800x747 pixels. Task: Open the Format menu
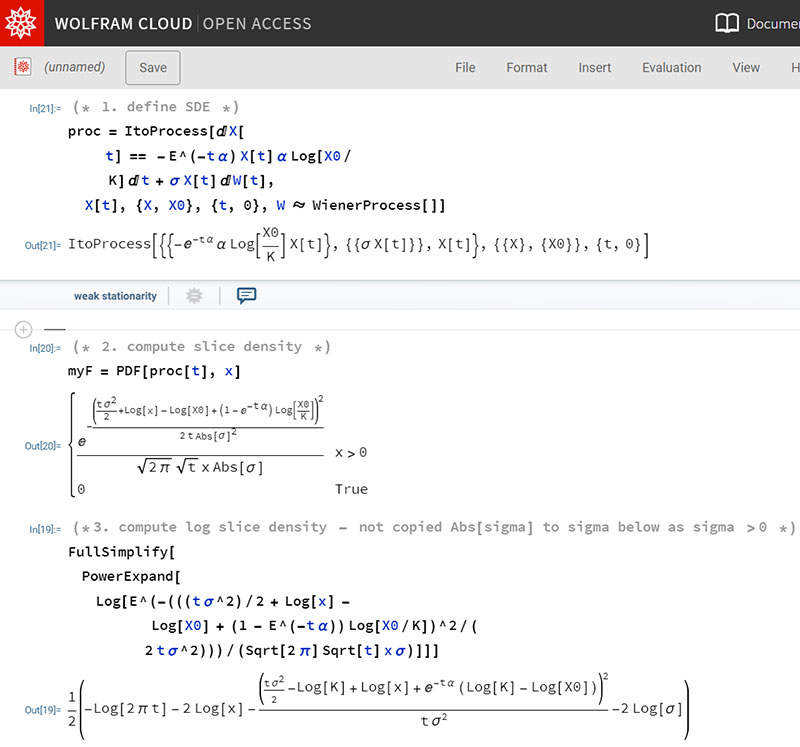(526, 68)
